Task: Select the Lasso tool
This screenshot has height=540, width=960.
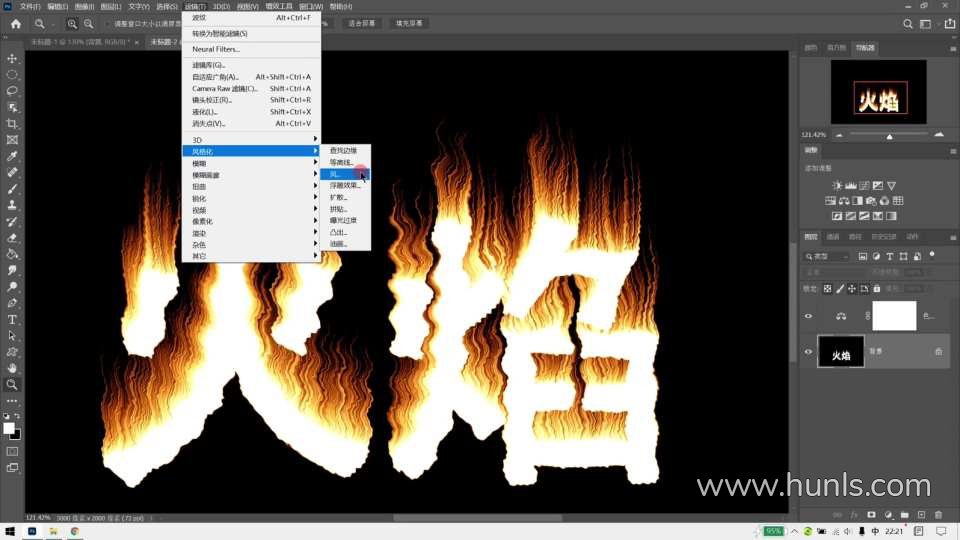Action: point(12,91)
